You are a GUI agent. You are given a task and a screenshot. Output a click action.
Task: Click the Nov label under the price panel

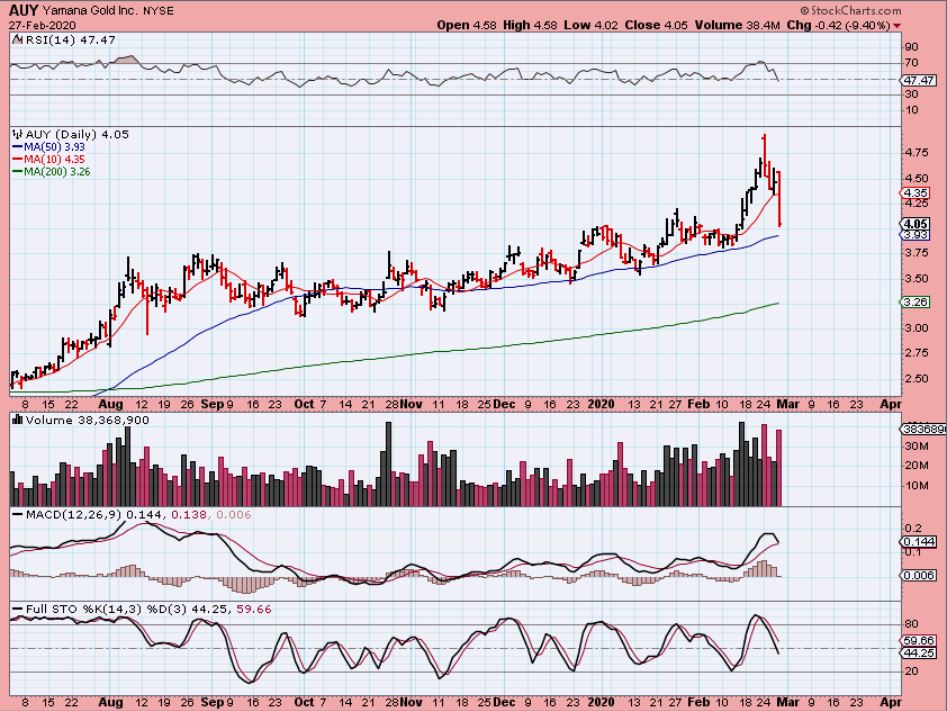(411, 404)
